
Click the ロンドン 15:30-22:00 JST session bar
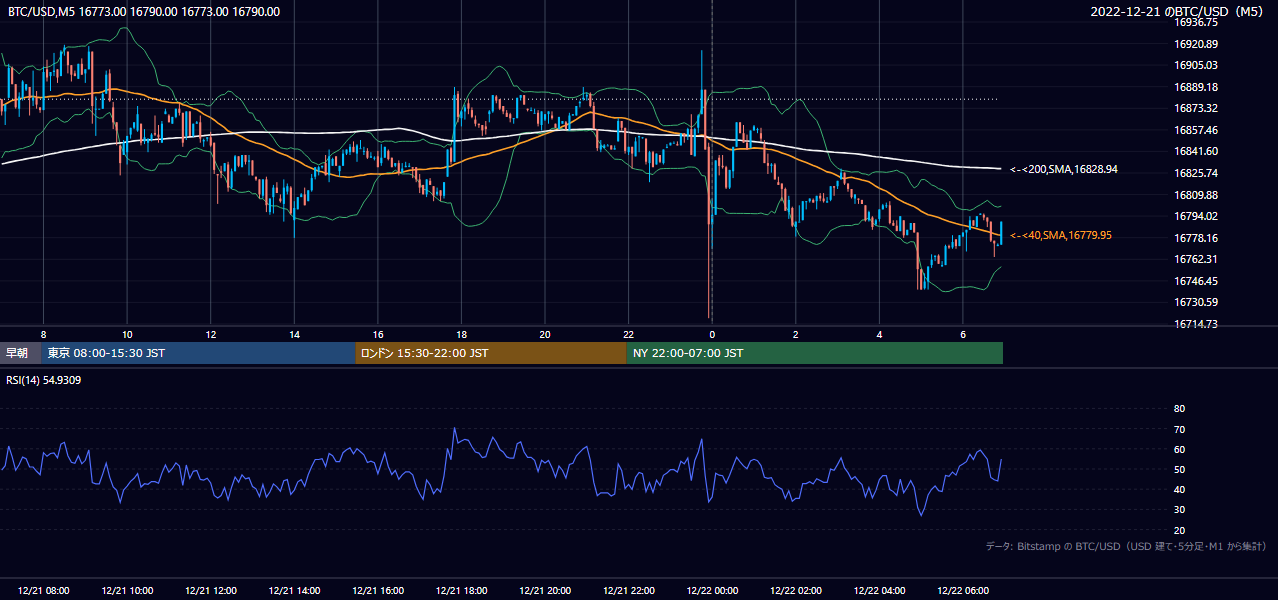(x=491, y=353)
